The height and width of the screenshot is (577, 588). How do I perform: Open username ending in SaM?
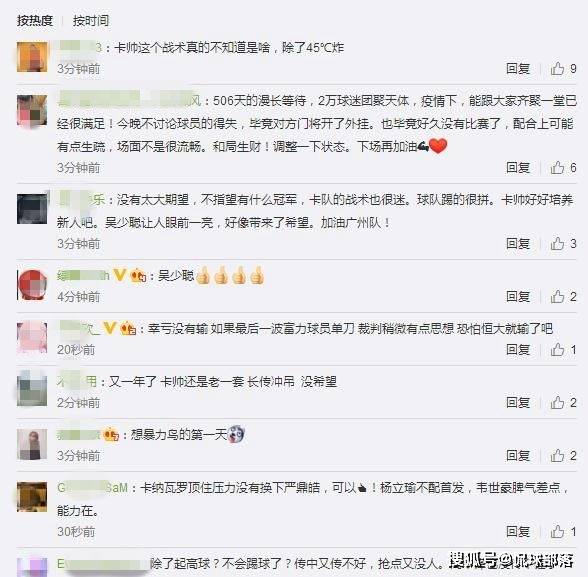tap(93, 488)
